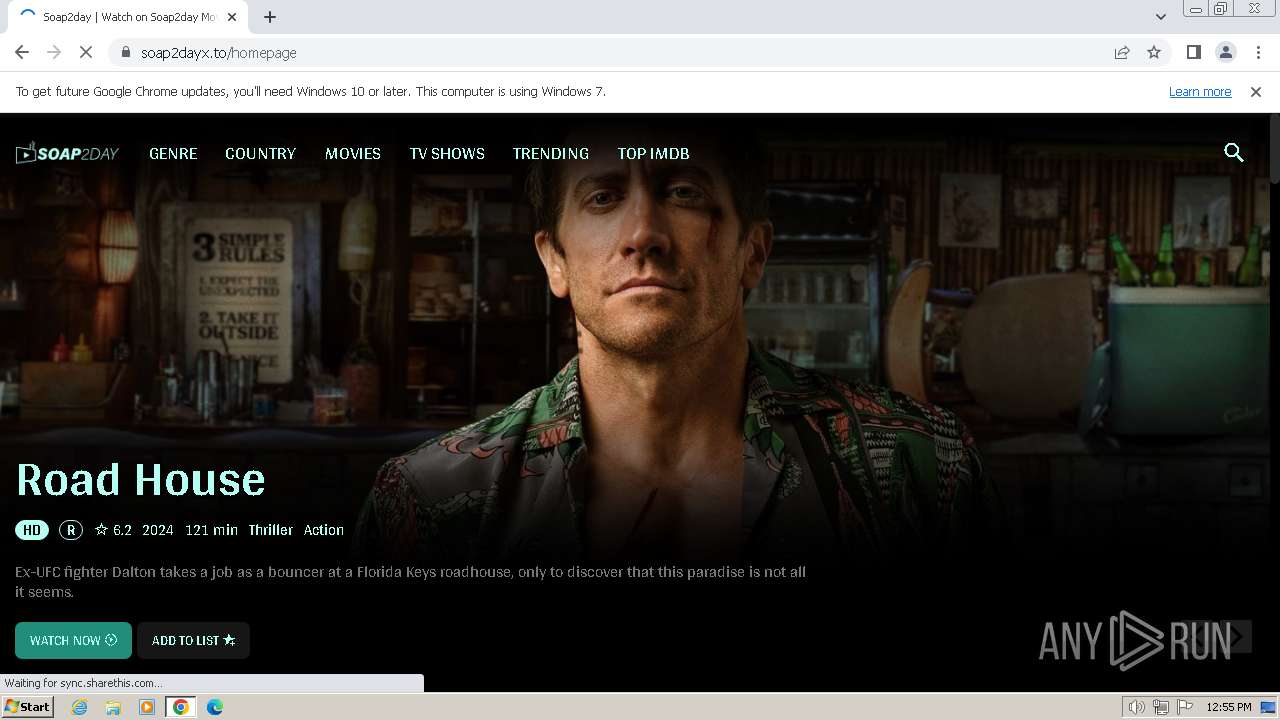Open the Chrome profile avatar
The image size is (1280, 720).
click(1225, 52)
